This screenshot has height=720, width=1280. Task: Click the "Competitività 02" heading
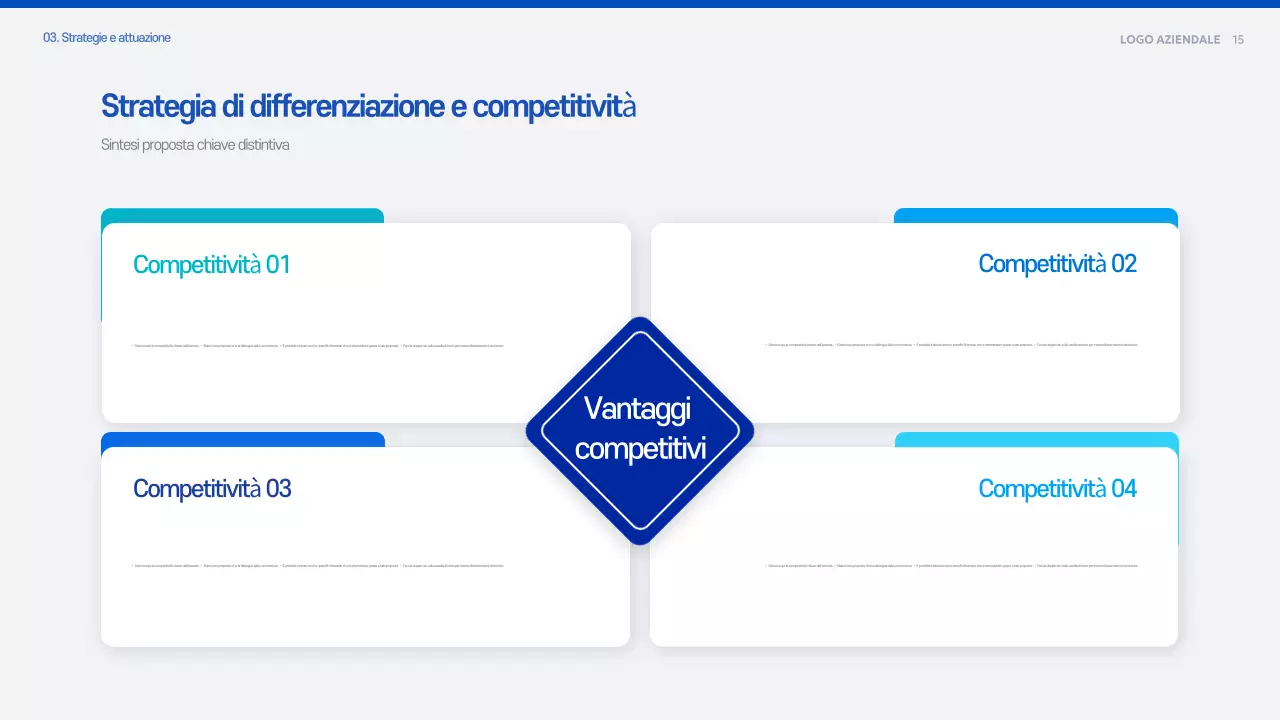[1057, 264]
